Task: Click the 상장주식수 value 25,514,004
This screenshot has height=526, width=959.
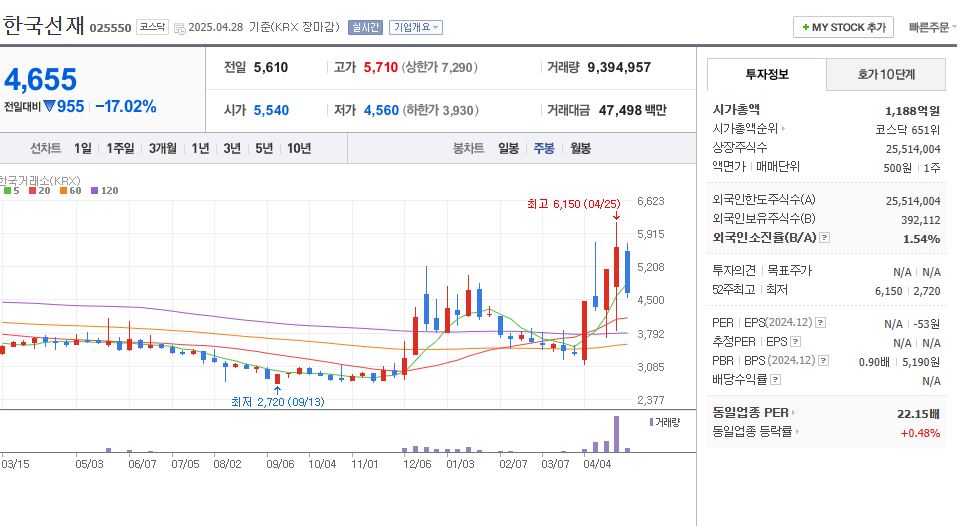Action: pos(913,149)
